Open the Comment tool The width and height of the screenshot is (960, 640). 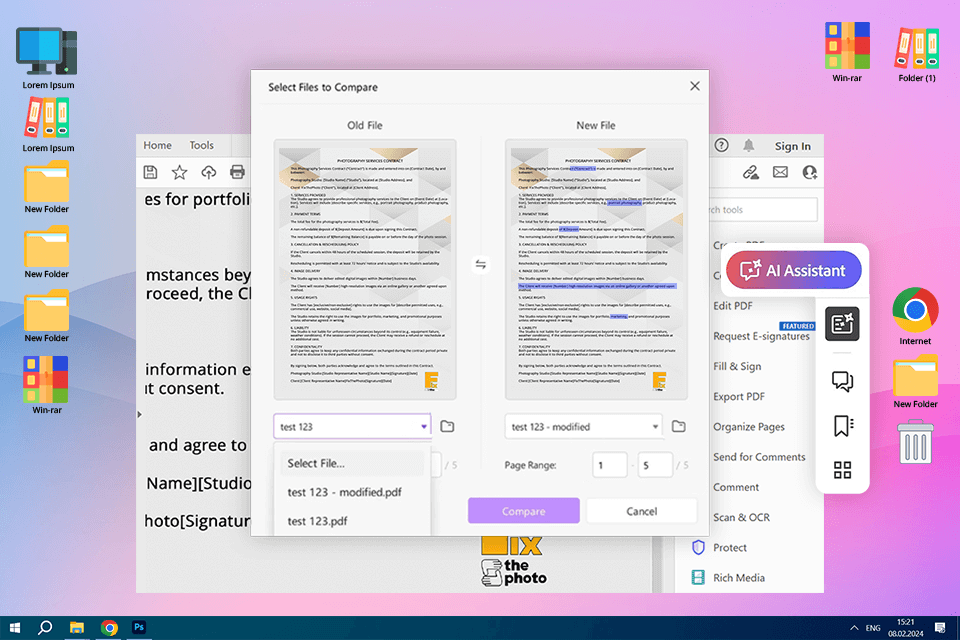point(736,487)
